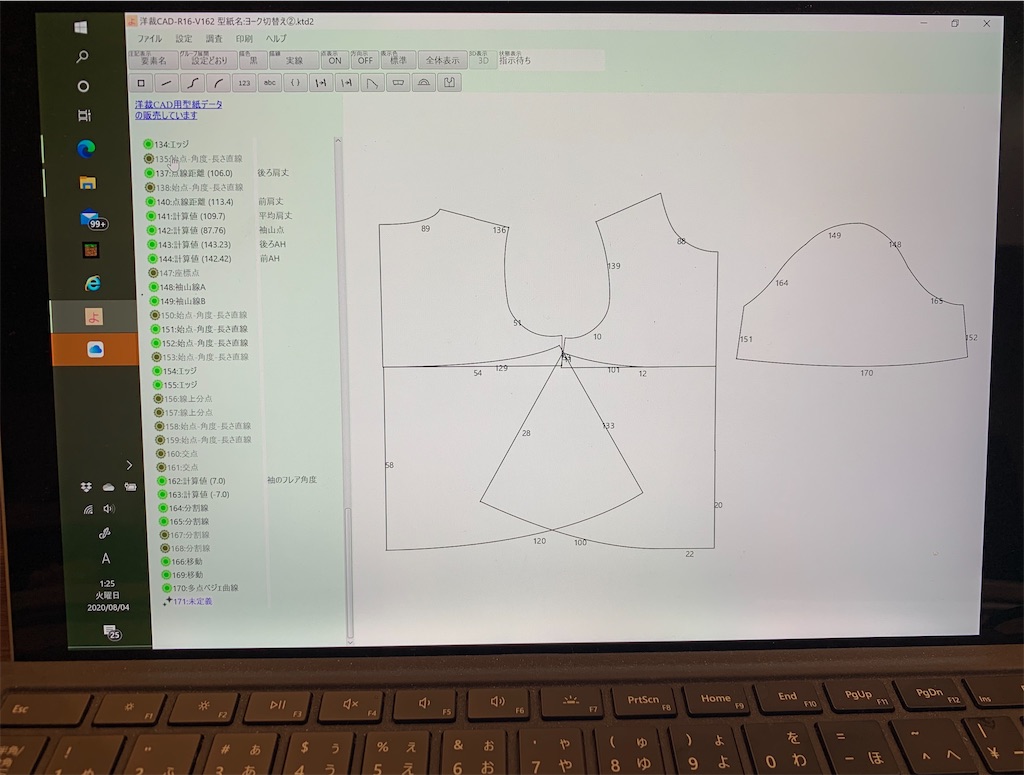Select list row 134:エッジ
Image resolution: width=1024 pixels, height=775 pixels.
click(x=167, y=144)
